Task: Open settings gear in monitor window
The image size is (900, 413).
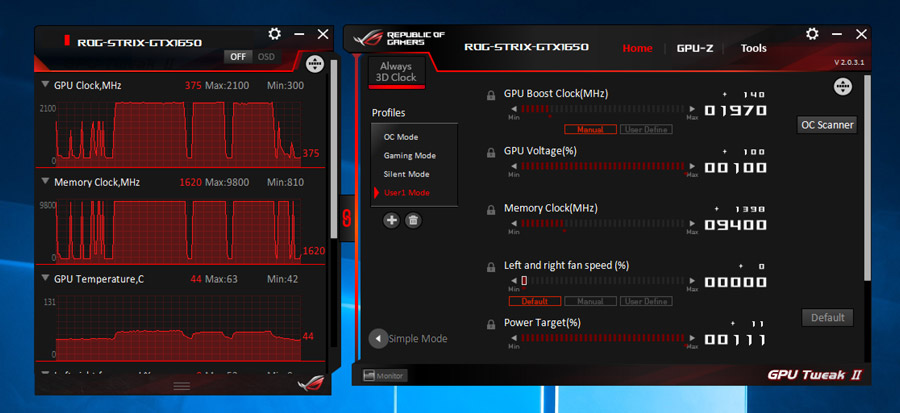Action: pyautogui.click(x=274, y=34)
